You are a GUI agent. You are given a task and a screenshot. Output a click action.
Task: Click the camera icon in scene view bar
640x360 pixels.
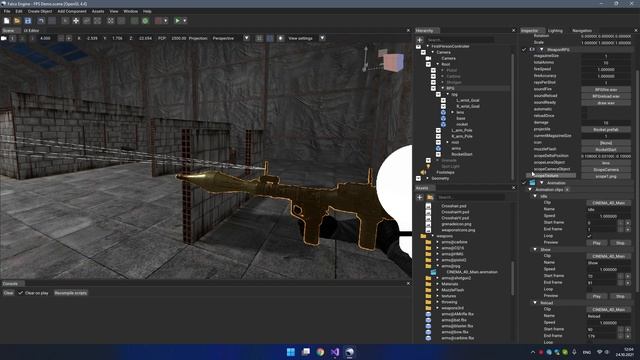pos(4,38)
